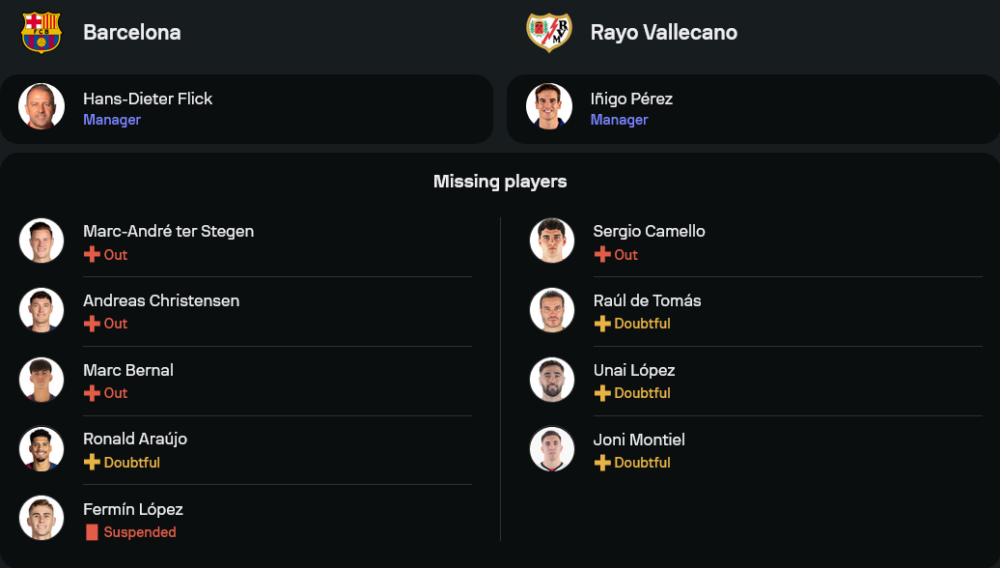The width and height of the screenshot is (1000, 568).
Task: Open Marc-André ter Stegen's player avatar
Action: 41,241
